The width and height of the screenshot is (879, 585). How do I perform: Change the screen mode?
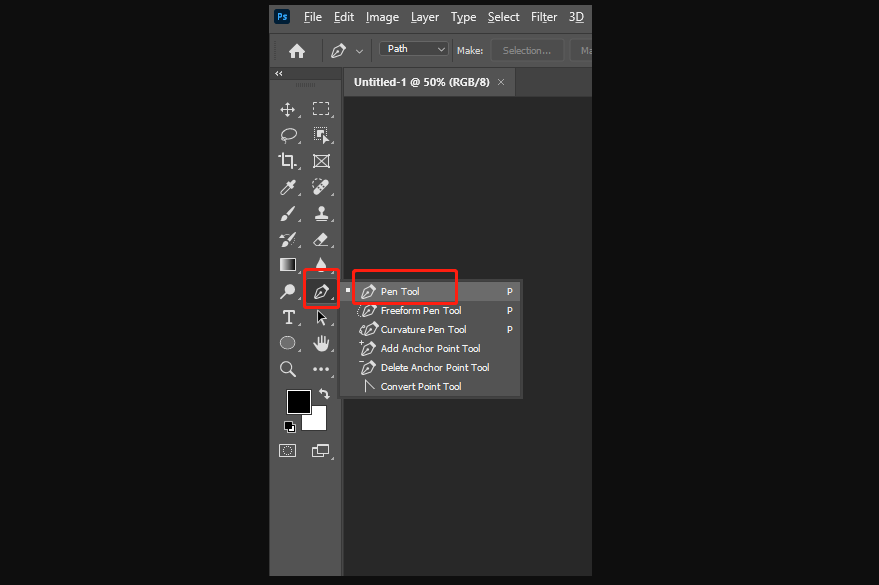point(321,451)
